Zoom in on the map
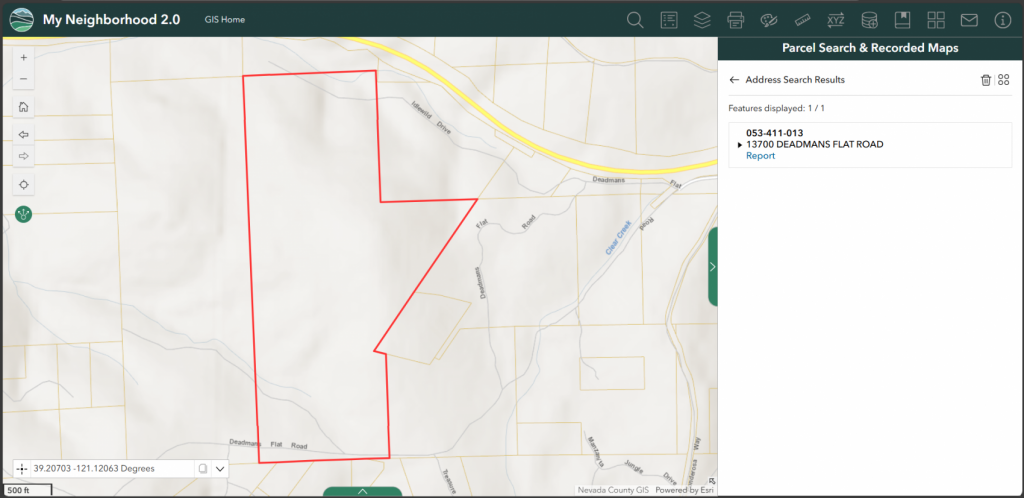The height and width of the screenshot is (498, 1024). tap(24, 57)
